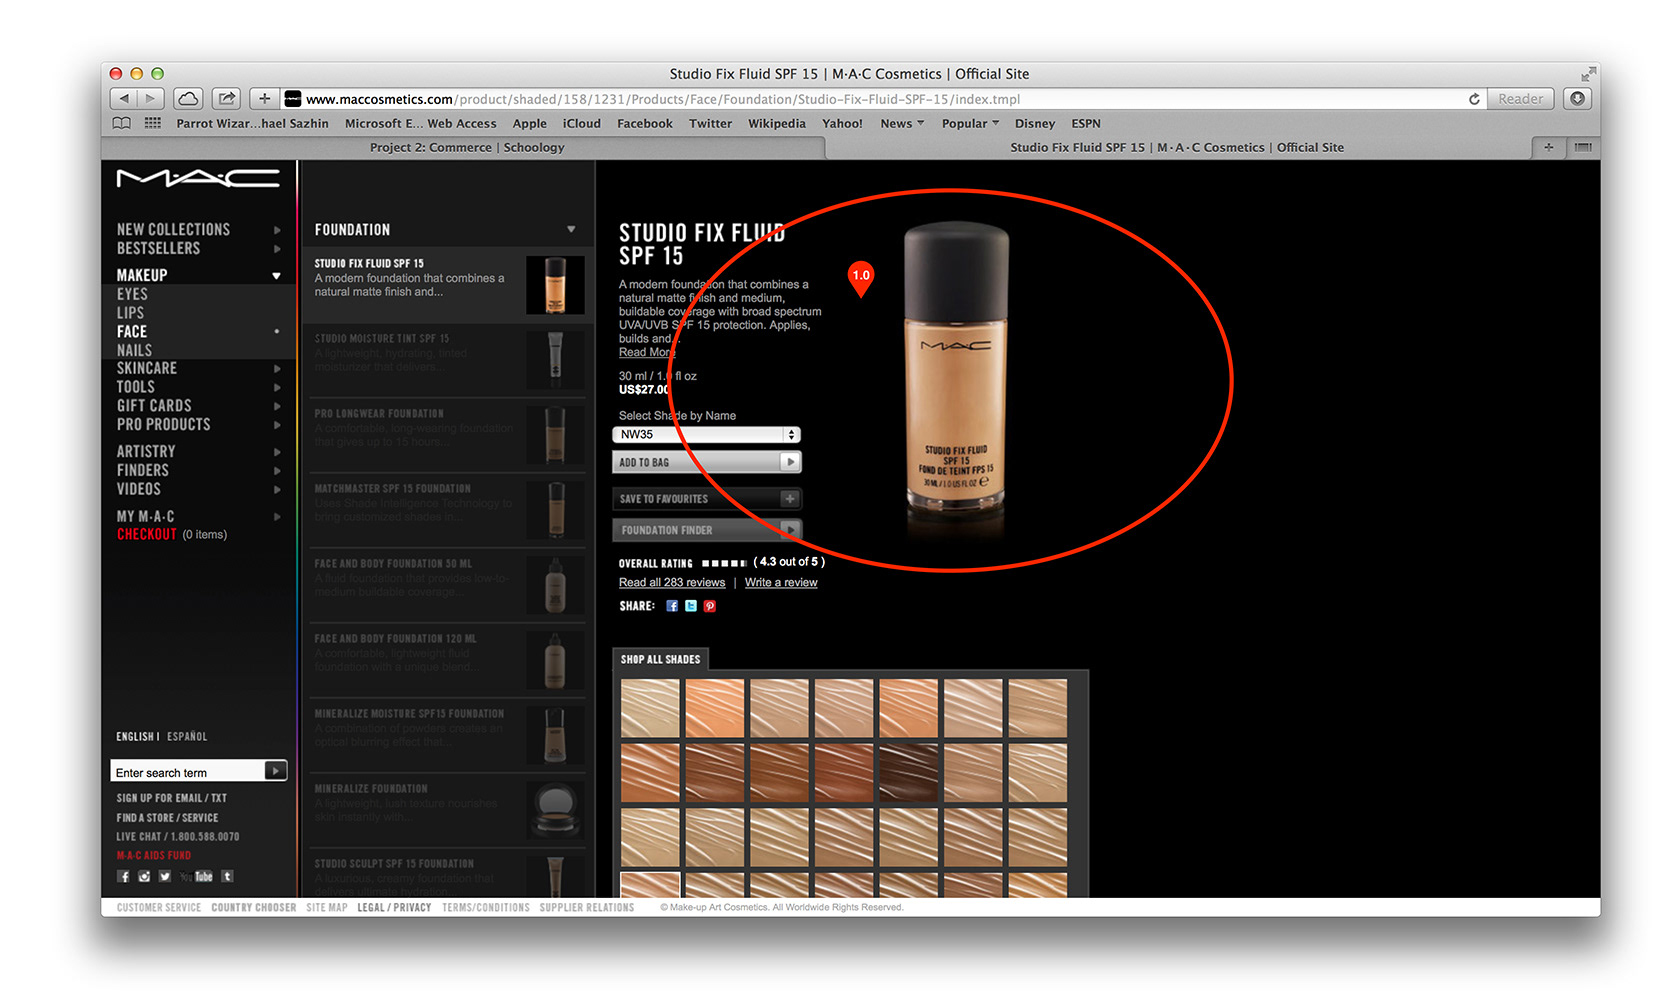This screenshot has width=1659, height=1005.
Task: Pick the first shade swatch in top row
Action: pos(650,708)
